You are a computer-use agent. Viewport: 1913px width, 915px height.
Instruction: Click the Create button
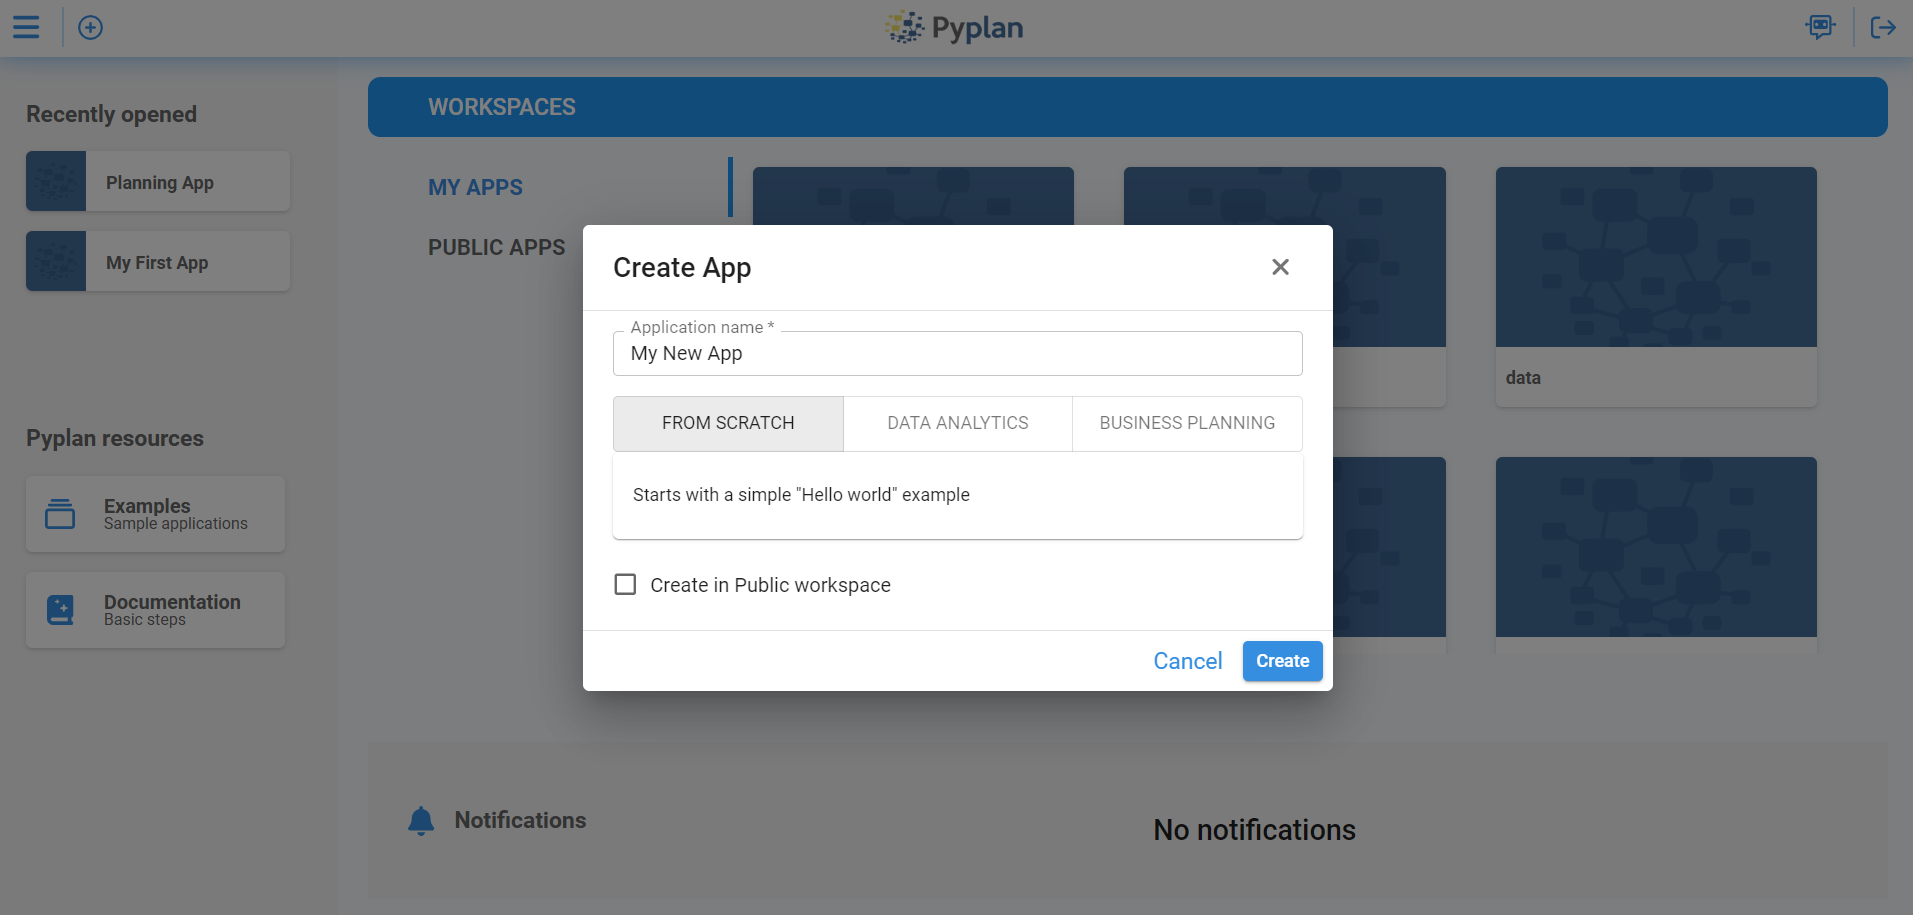pos(1282,661)
